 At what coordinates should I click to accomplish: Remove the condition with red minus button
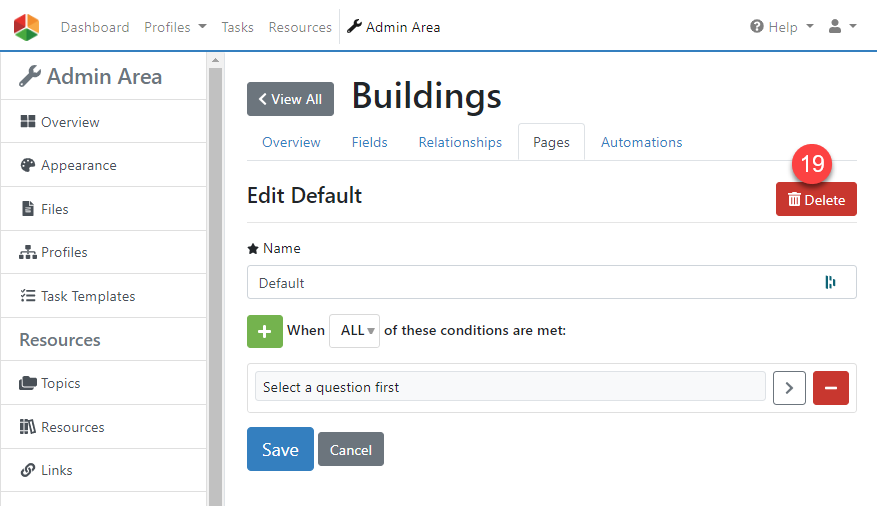click(x=830, y=387)
